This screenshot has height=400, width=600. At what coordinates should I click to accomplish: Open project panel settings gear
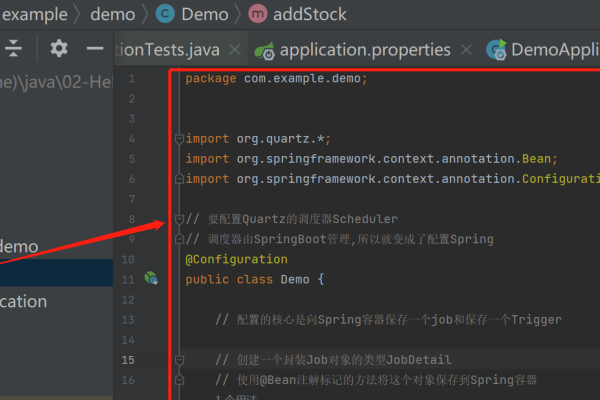[59, 49]
